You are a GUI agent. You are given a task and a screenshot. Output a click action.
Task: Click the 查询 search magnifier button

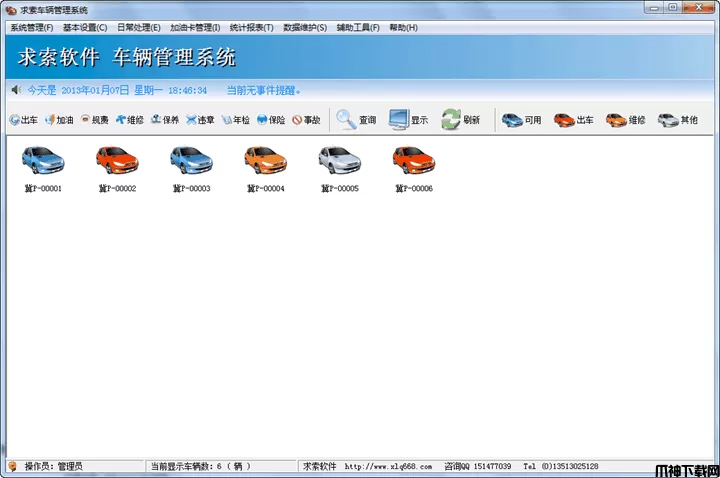coord(356,120)
